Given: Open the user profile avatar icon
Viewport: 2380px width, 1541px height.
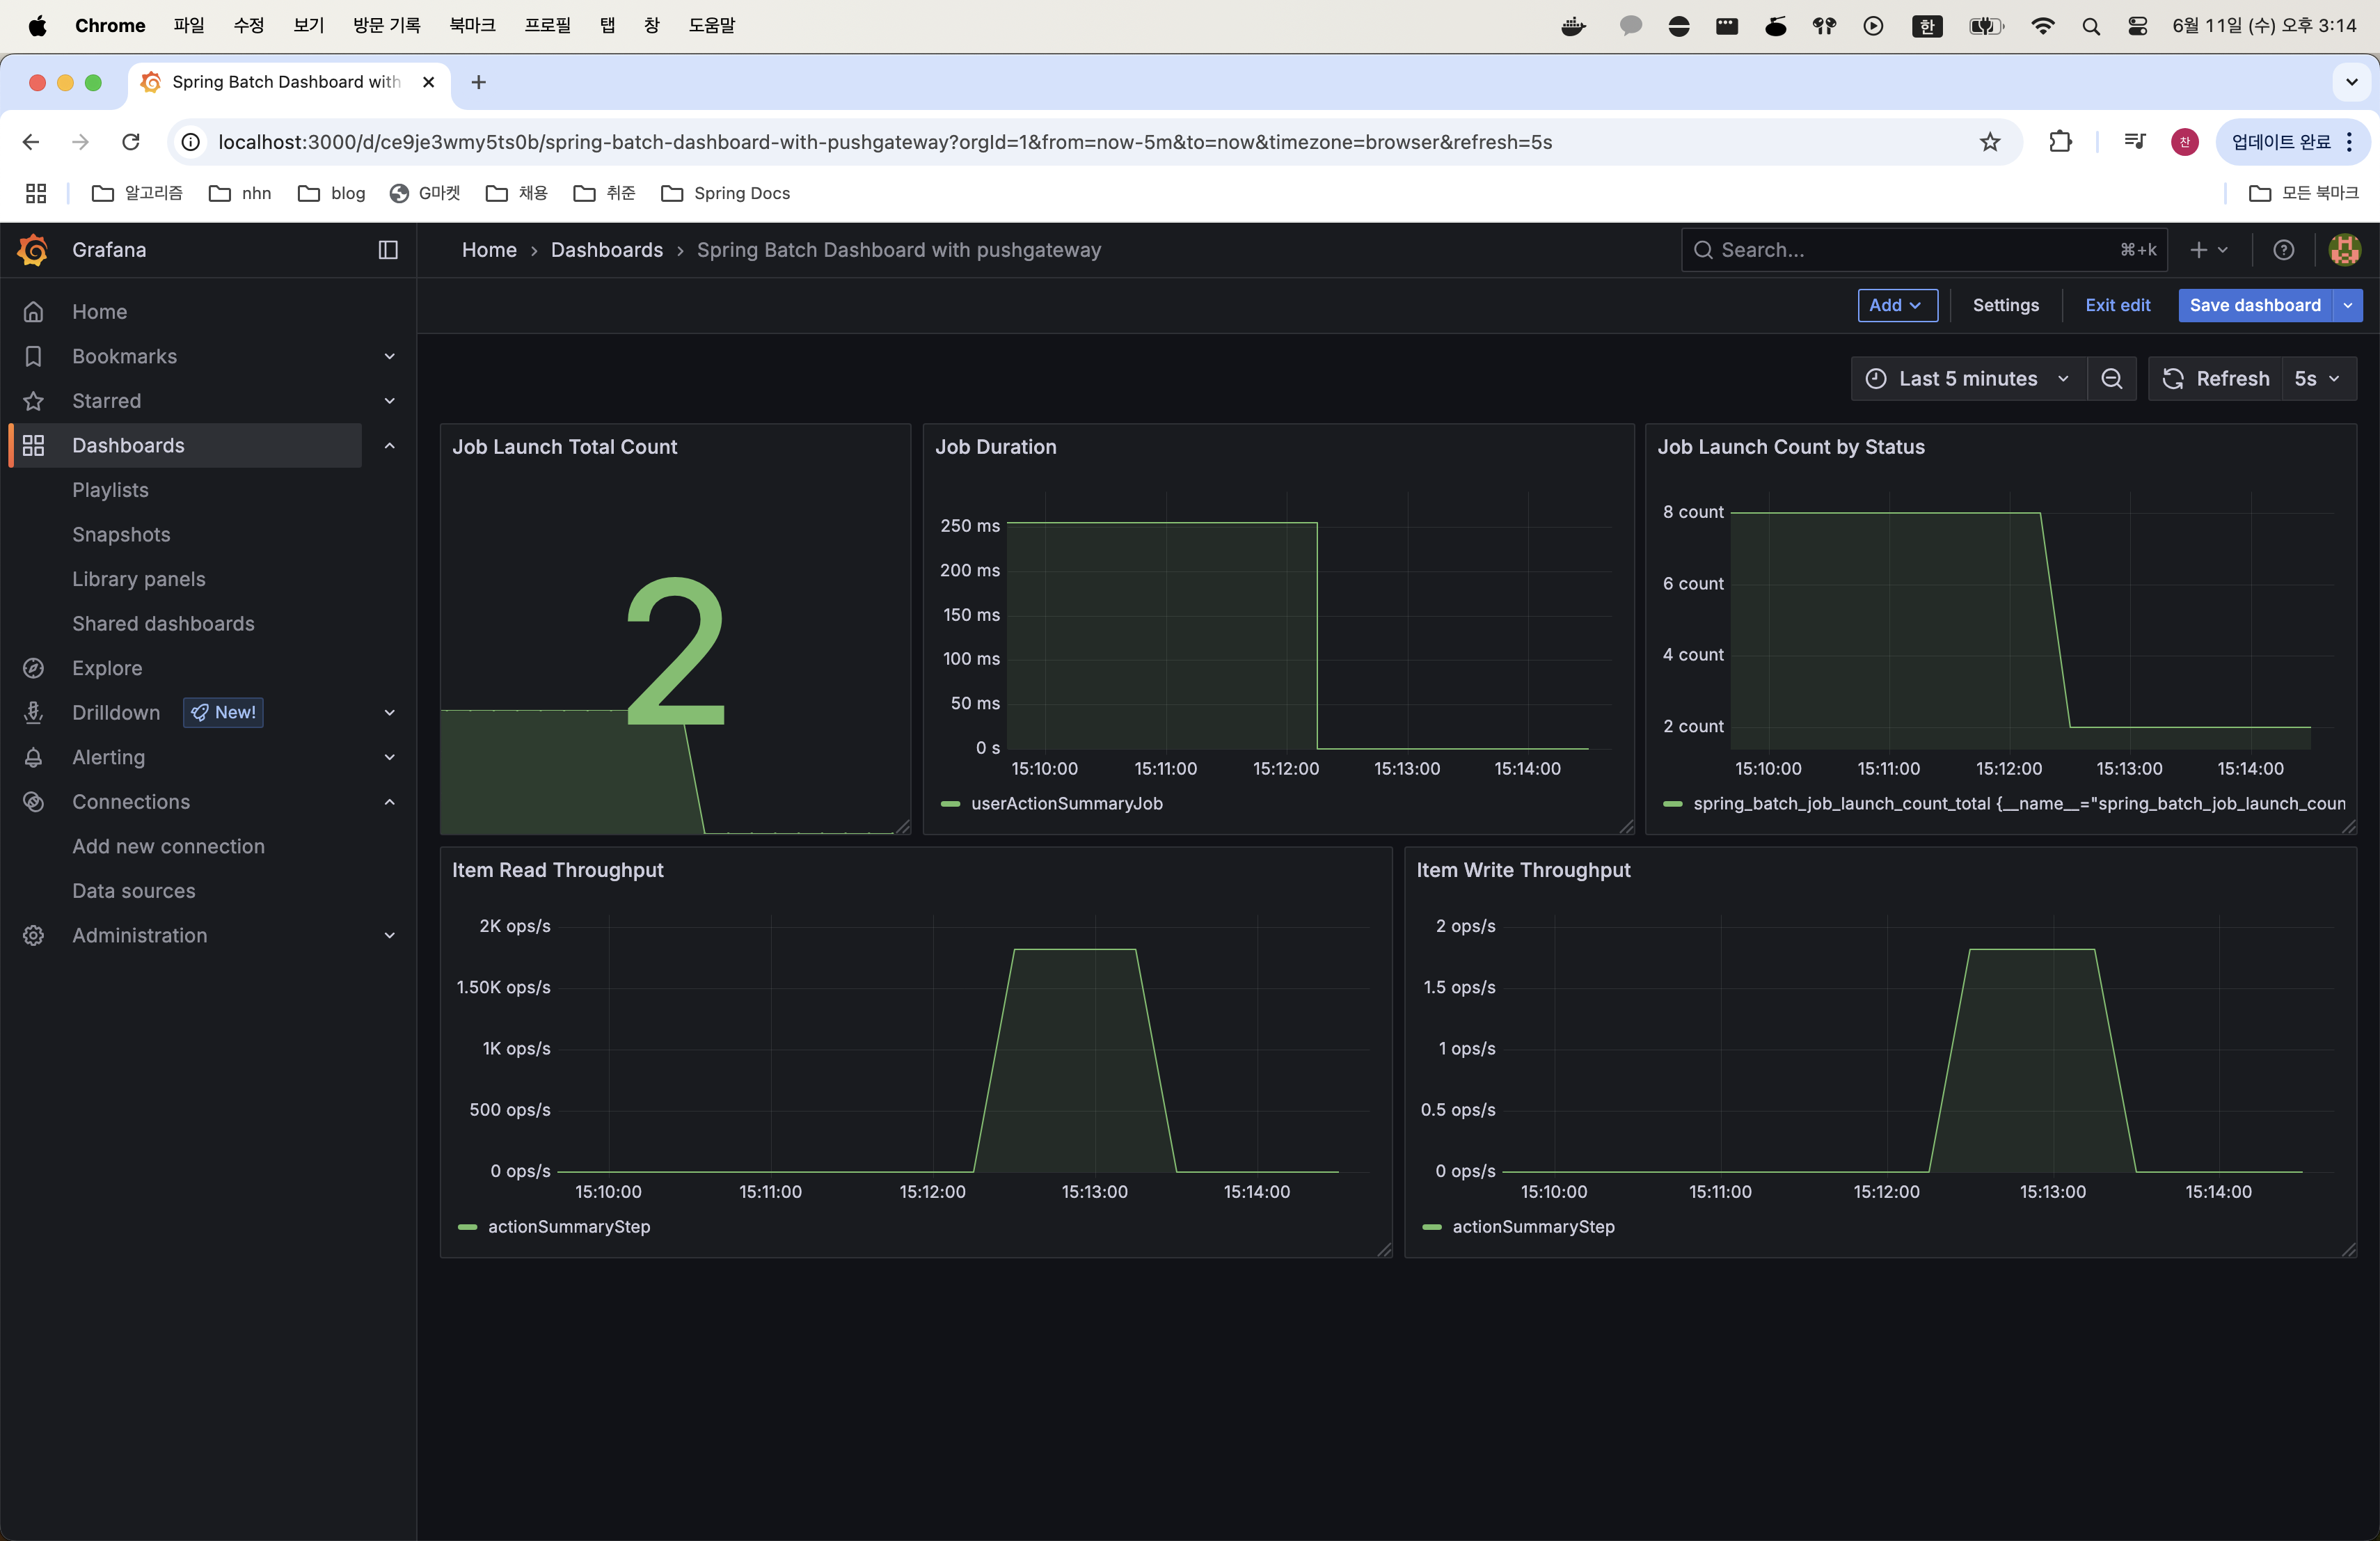Looking at the screenshot, I should coord(2344,250).
